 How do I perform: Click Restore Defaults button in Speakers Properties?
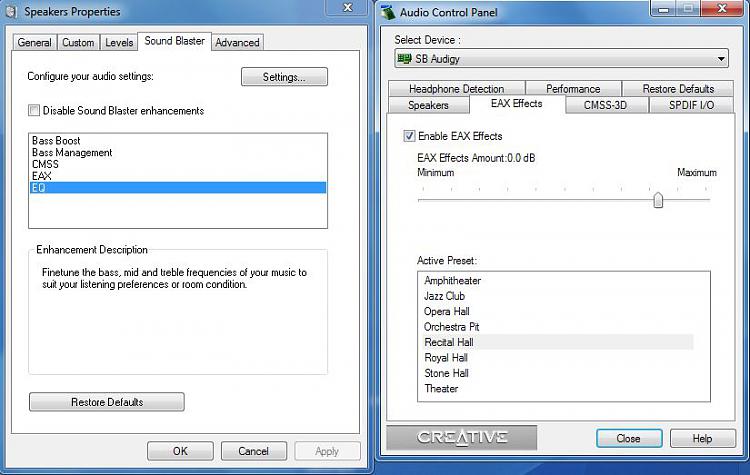click(107, 402)
